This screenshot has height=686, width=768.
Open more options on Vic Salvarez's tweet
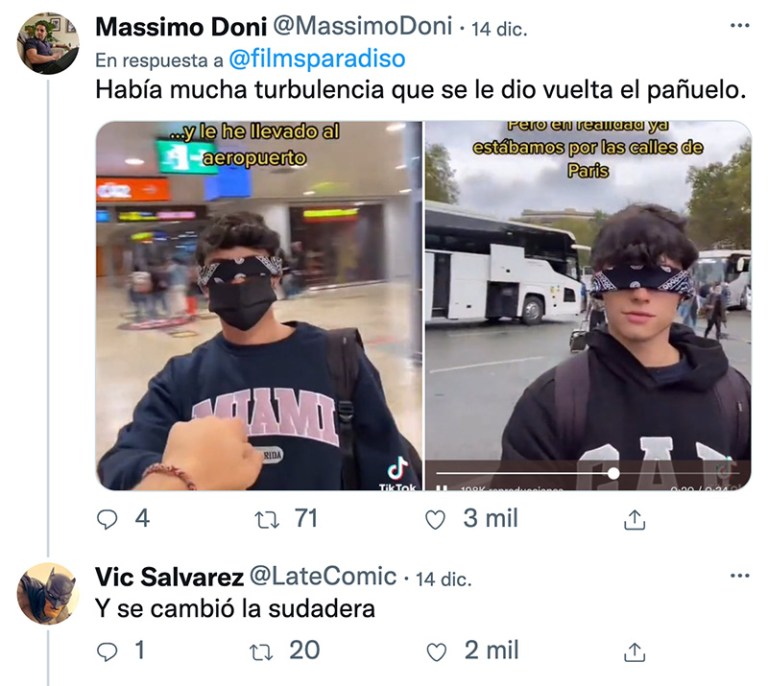click(740, 576)
